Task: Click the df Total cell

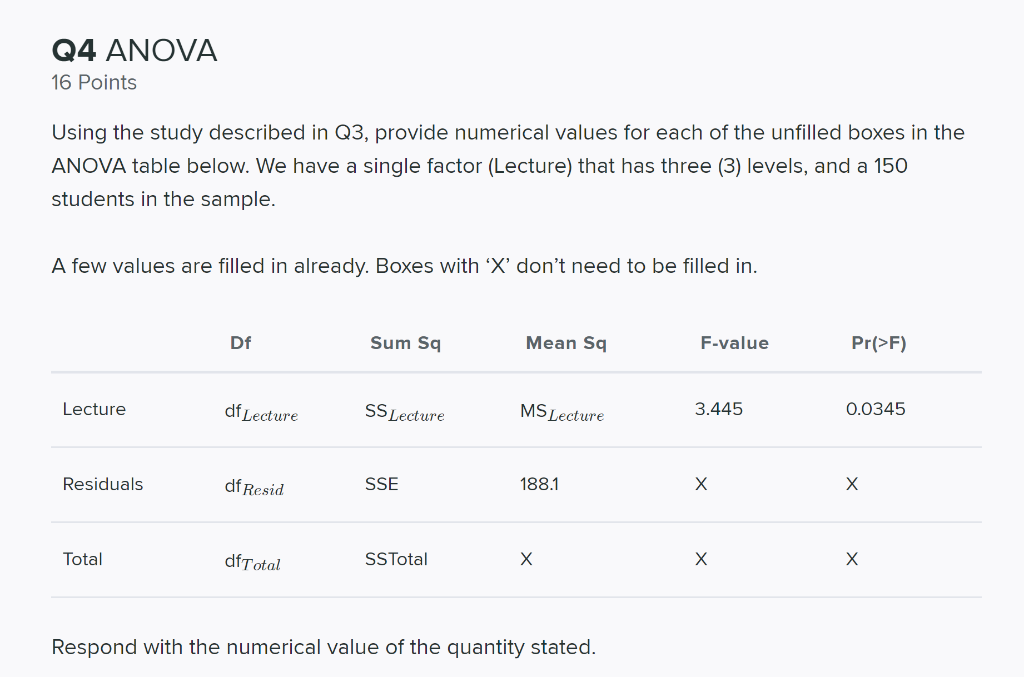Action: coord(253,562)
